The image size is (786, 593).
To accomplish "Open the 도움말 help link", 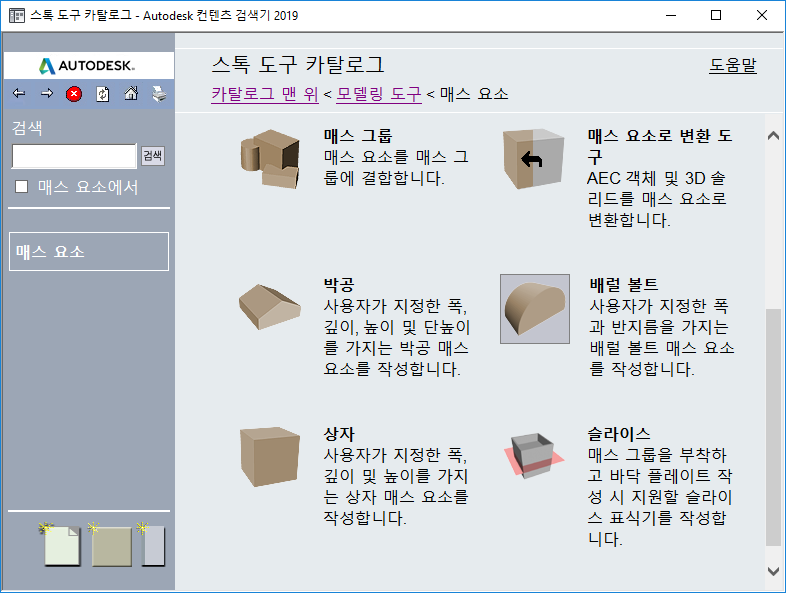I will pos(732,65).
